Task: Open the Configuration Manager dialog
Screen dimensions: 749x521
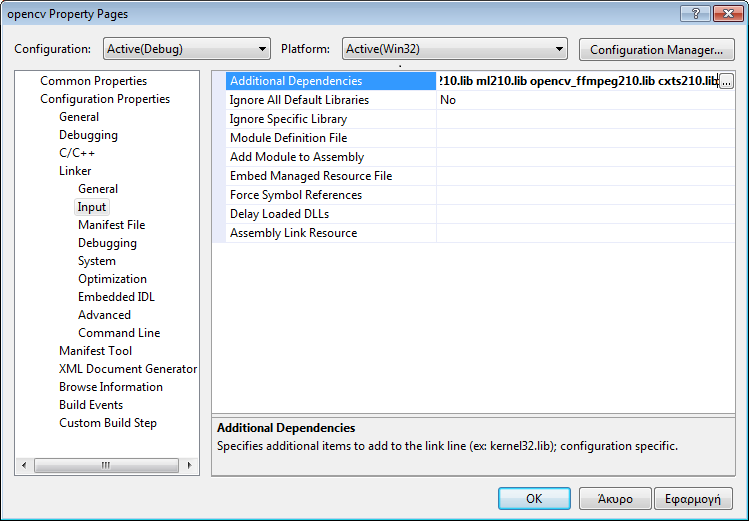Action: [x=656, y=50]
